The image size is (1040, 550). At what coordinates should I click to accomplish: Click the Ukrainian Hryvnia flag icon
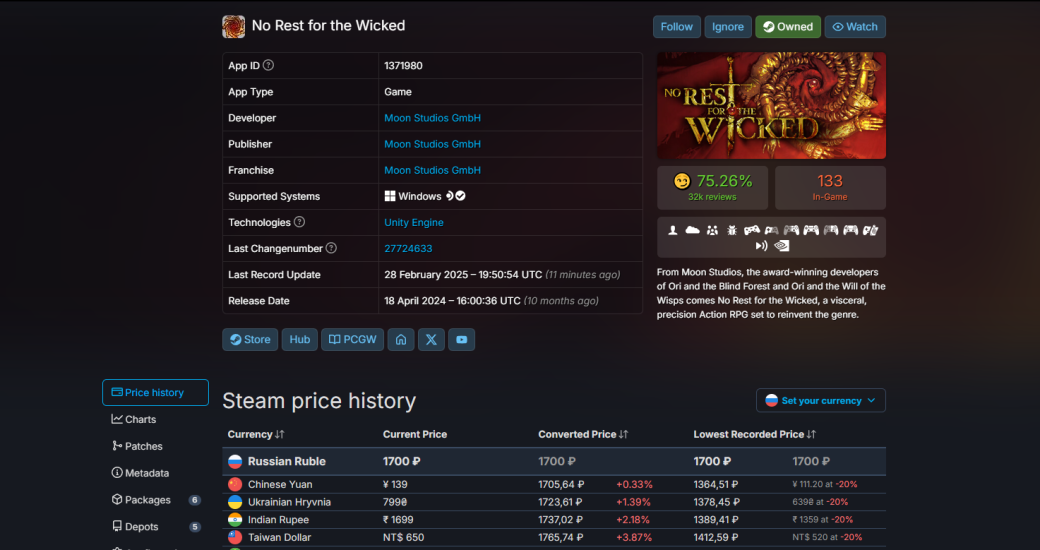235,502
